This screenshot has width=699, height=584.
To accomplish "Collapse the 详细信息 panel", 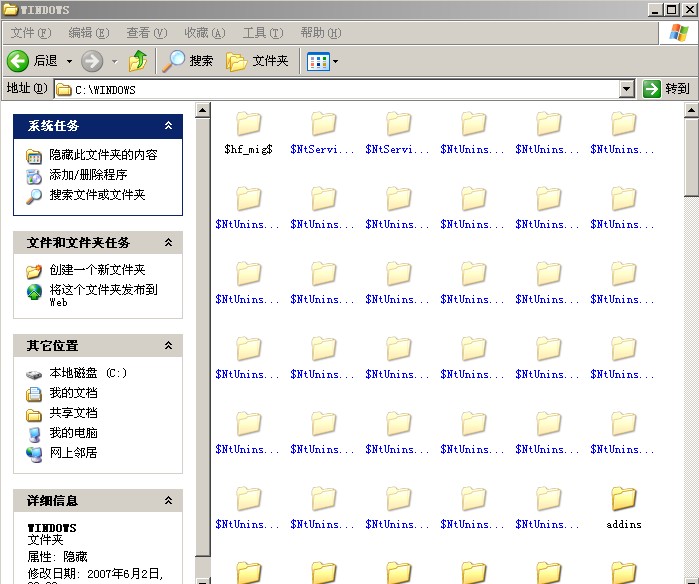I will 168,501.
